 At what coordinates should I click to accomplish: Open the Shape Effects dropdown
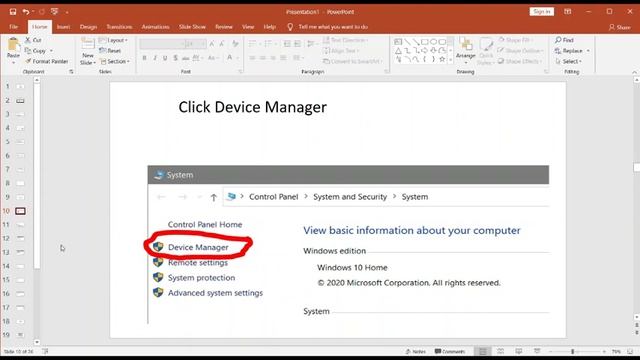(x=520, y=61)
